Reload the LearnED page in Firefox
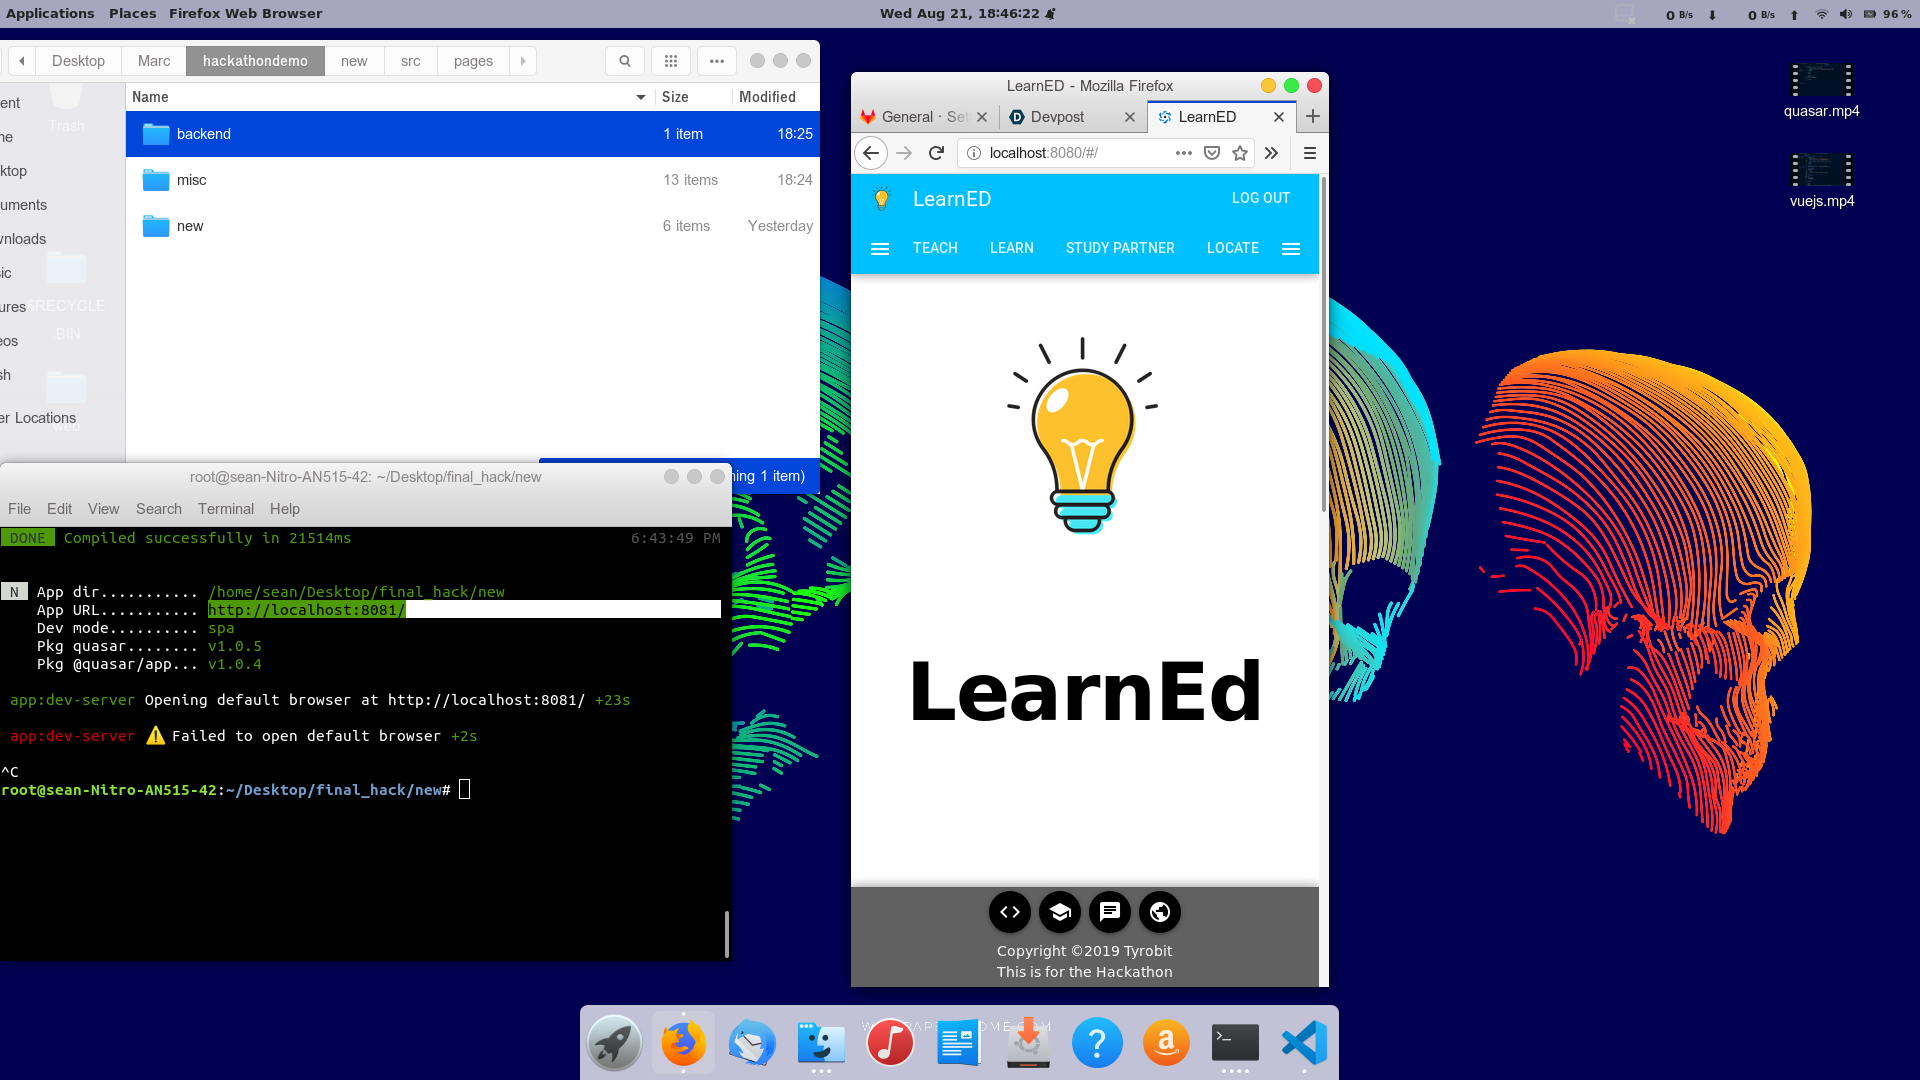 pos(936,153)
